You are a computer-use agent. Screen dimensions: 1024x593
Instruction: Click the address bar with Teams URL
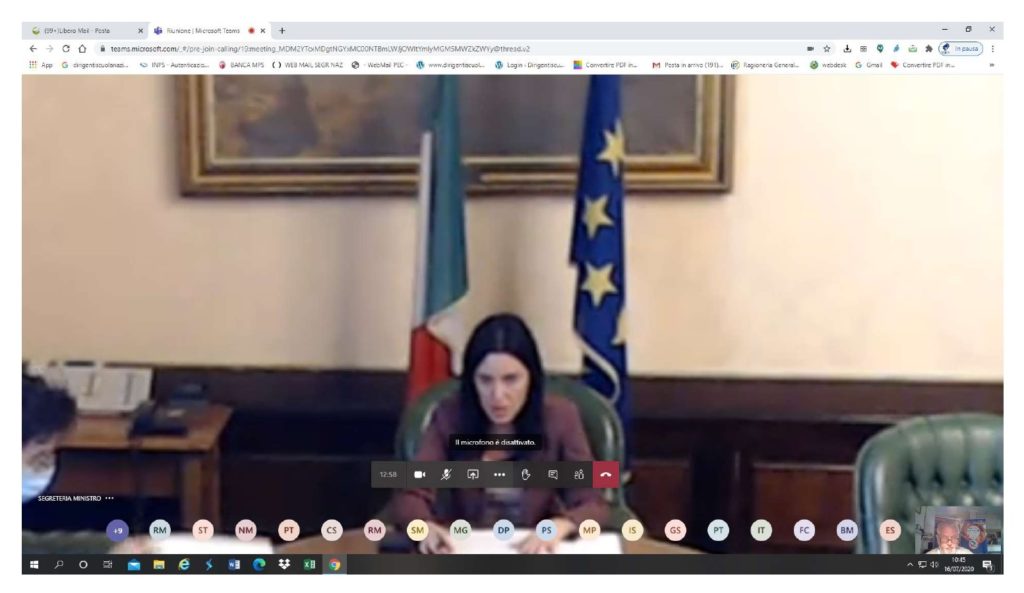pos(400,48)
